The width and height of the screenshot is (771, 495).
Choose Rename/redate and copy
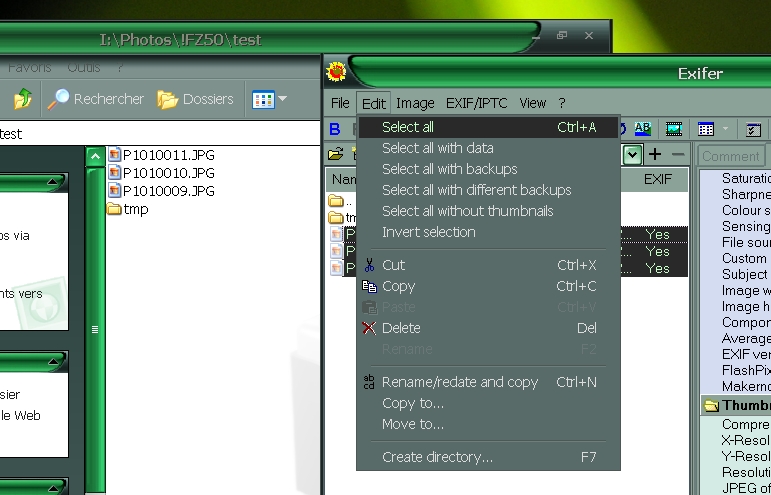[460, 382]
